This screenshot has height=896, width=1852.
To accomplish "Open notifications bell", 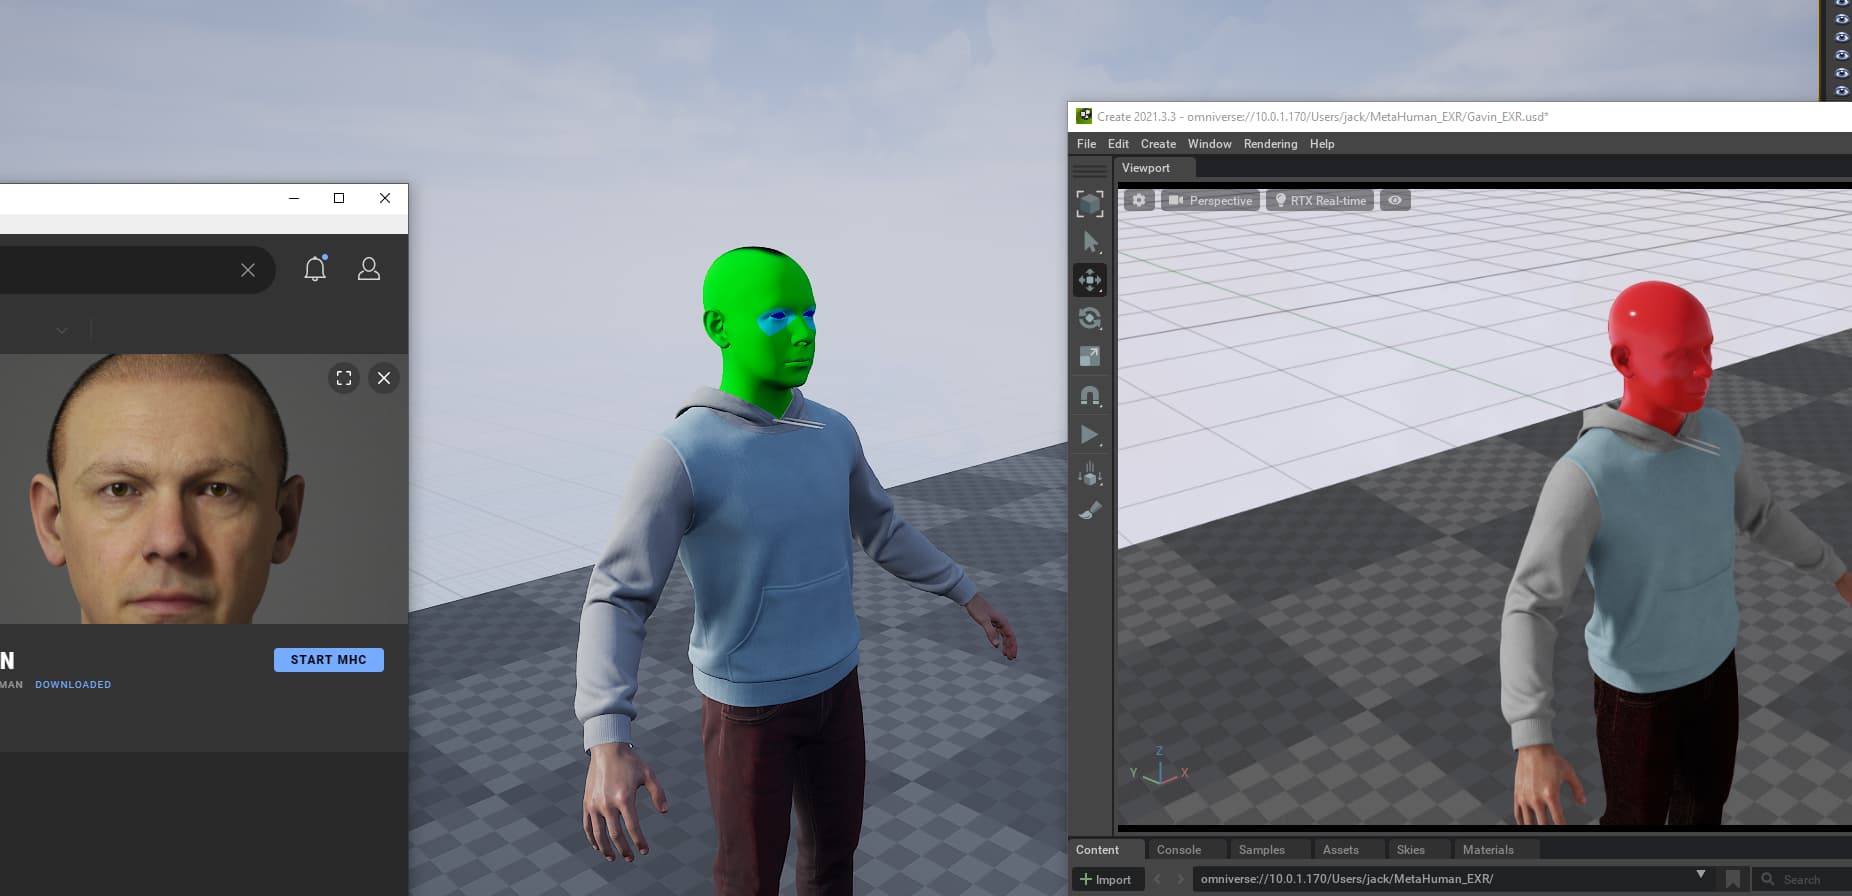I will click(x=315, y=268).
